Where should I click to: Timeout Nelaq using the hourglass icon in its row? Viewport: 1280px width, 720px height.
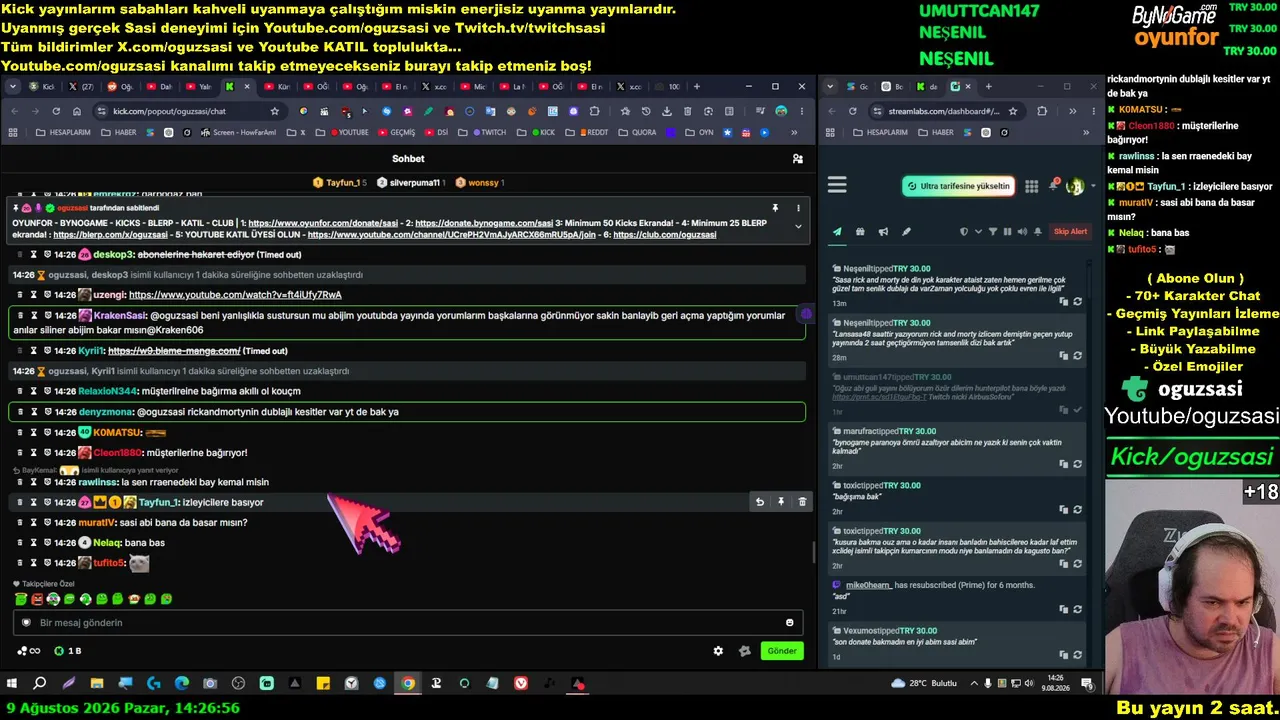[34, 543]
